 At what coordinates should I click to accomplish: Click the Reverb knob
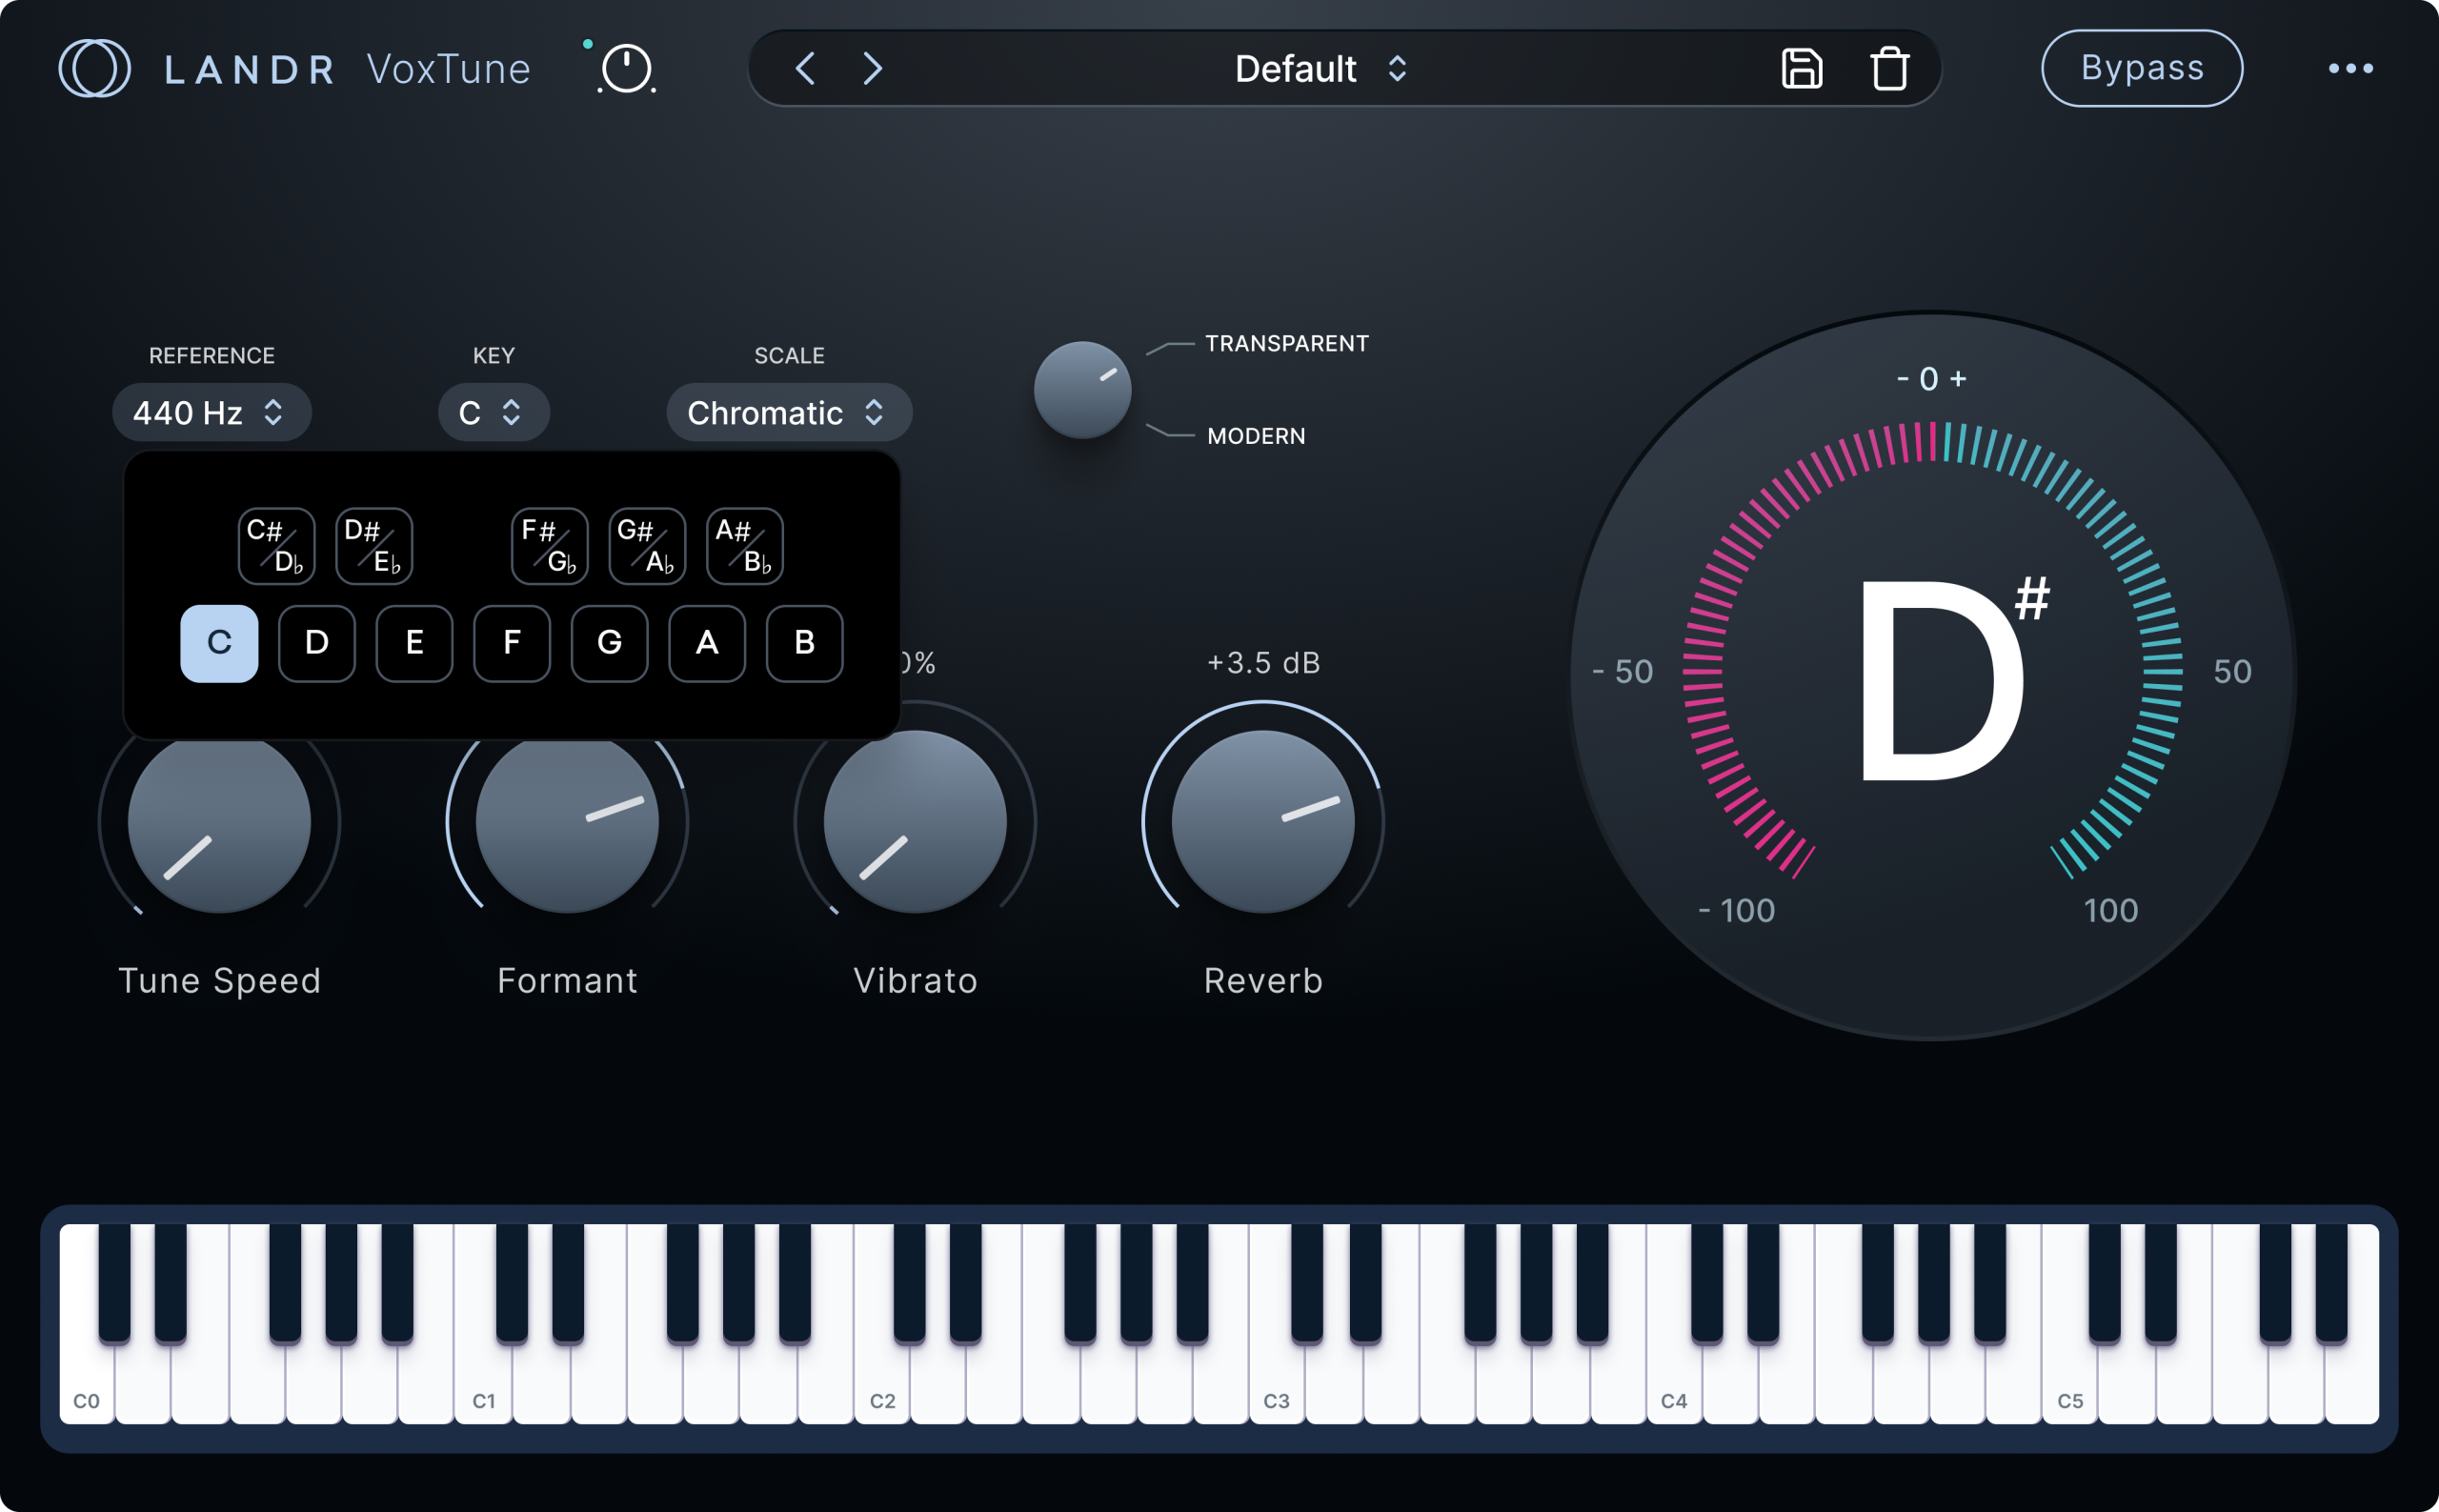(1262, 821)
